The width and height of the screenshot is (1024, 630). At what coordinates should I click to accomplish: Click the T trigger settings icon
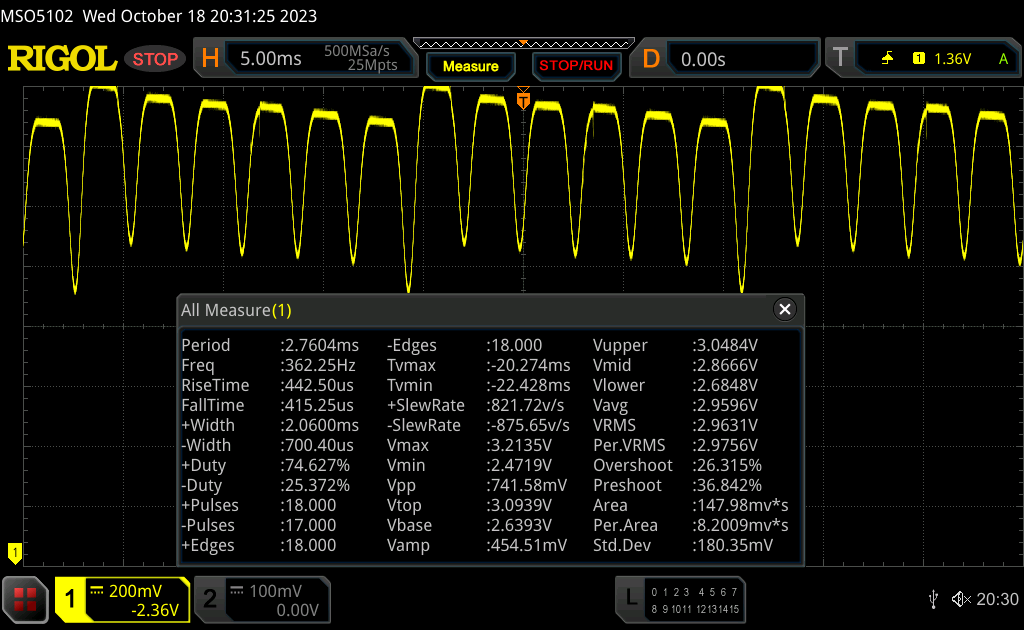(840, 59)
